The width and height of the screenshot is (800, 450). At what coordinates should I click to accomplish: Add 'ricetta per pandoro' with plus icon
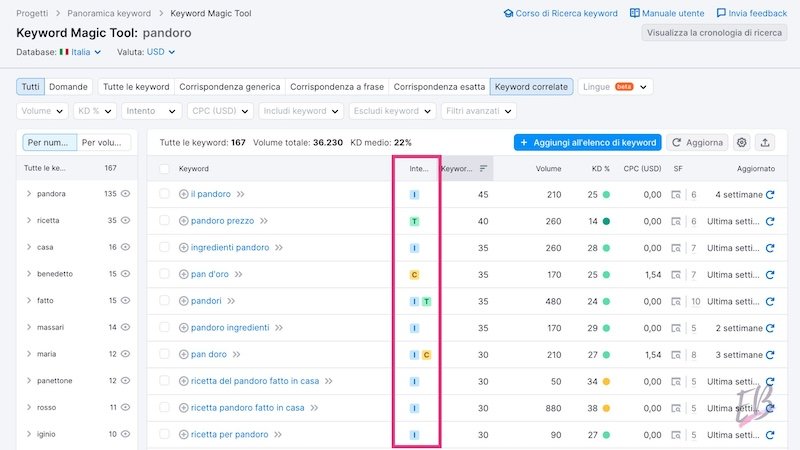[x=184, y=435]
